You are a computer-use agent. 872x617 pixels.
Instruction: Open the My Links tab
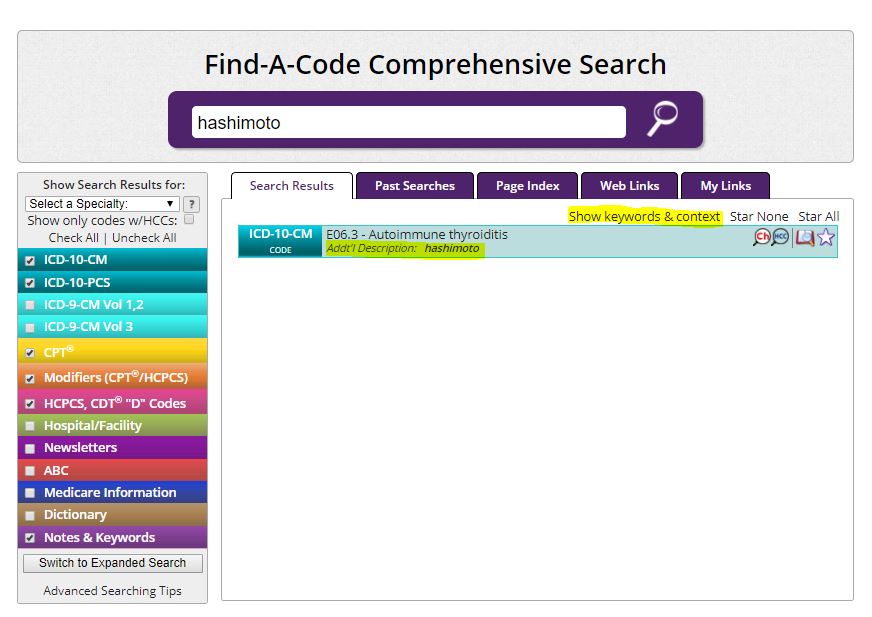[726, 186]
